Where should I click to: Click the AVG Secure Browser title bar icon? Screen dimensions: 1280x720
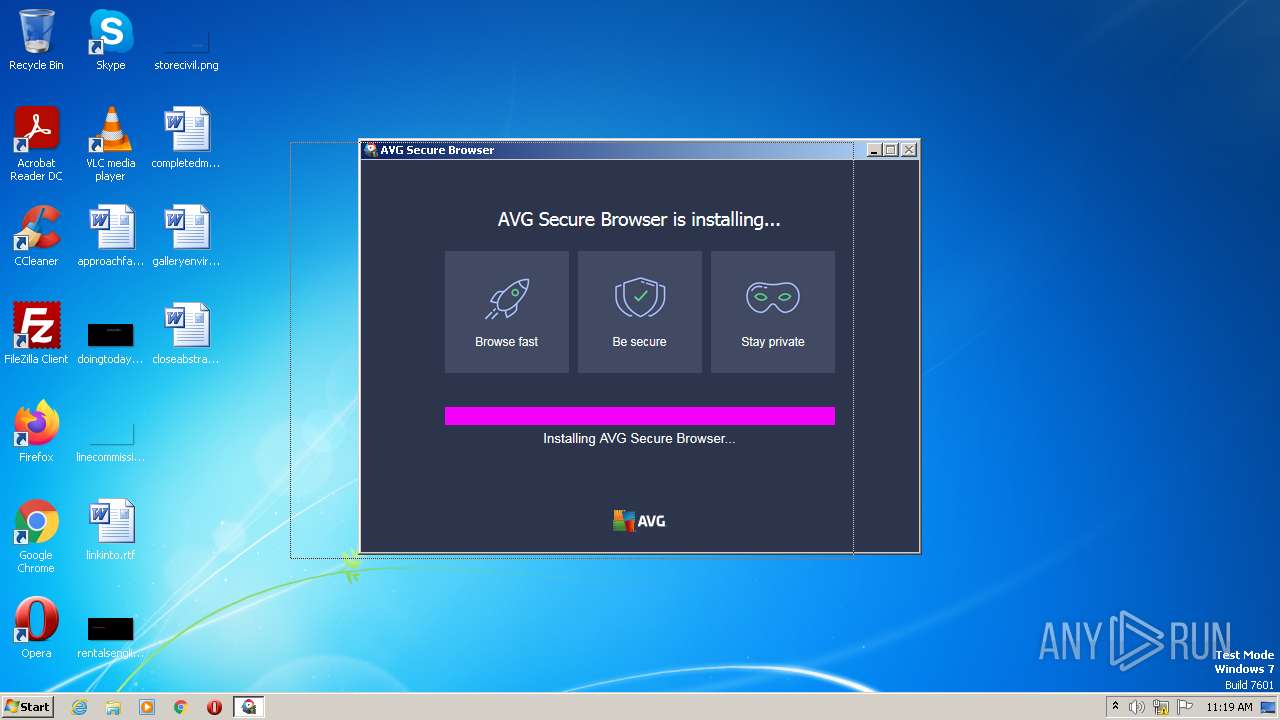click(371, 150)
